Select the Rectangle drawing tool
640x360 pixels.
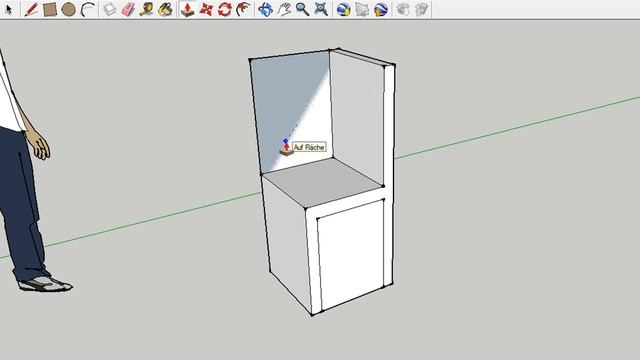[49, 9]
